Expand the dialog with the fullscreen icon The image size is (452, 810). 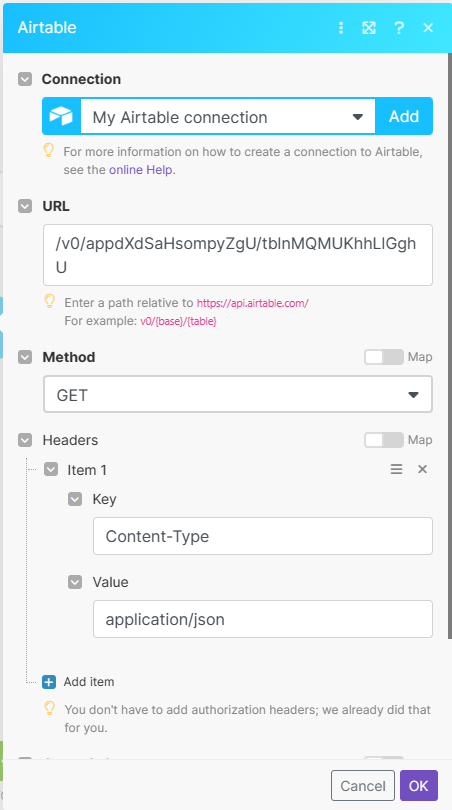[x=369, y=27]
